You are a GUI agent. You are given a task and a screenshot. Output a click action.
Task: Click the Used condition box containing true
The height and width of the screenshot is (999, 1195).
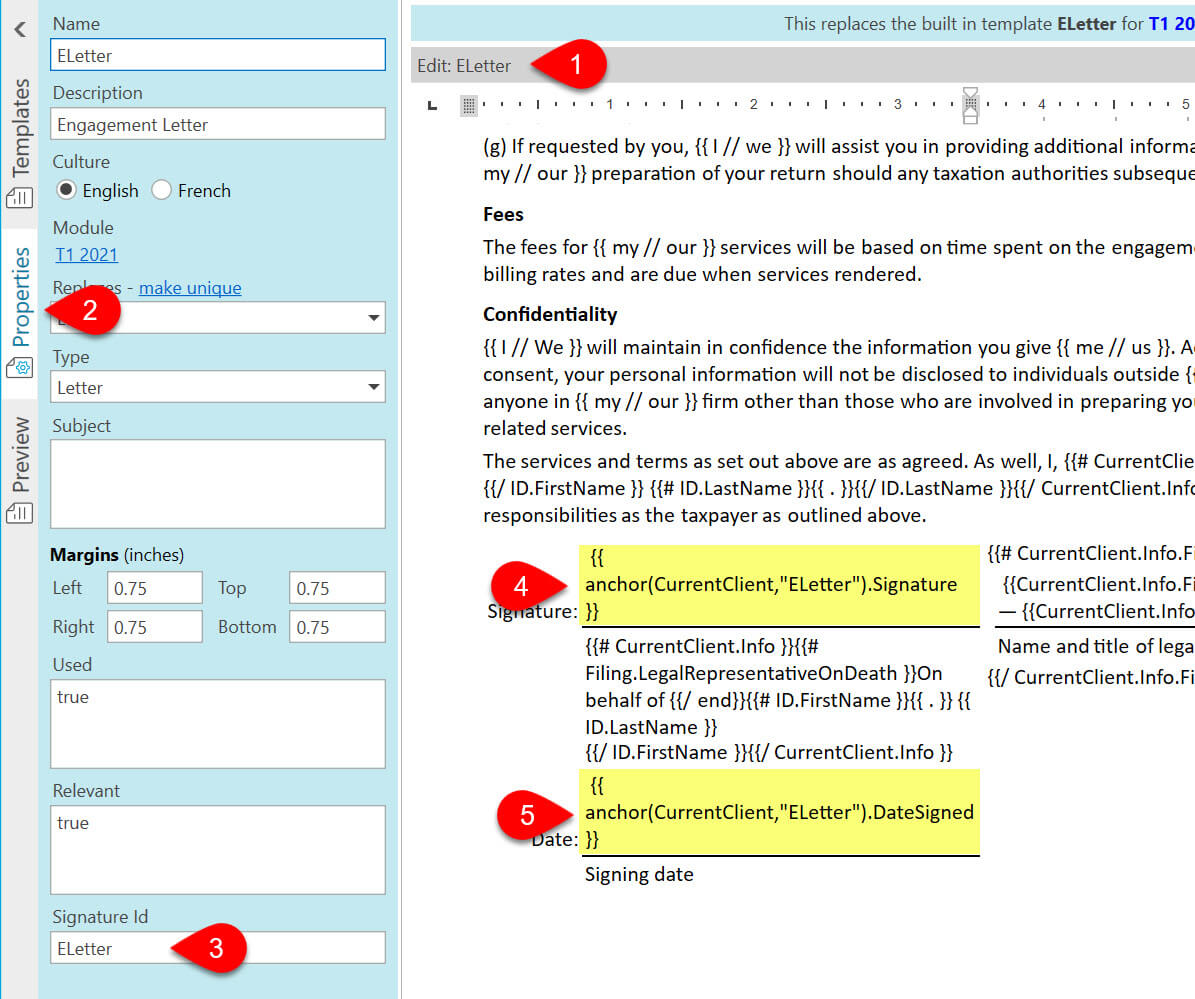218,724
